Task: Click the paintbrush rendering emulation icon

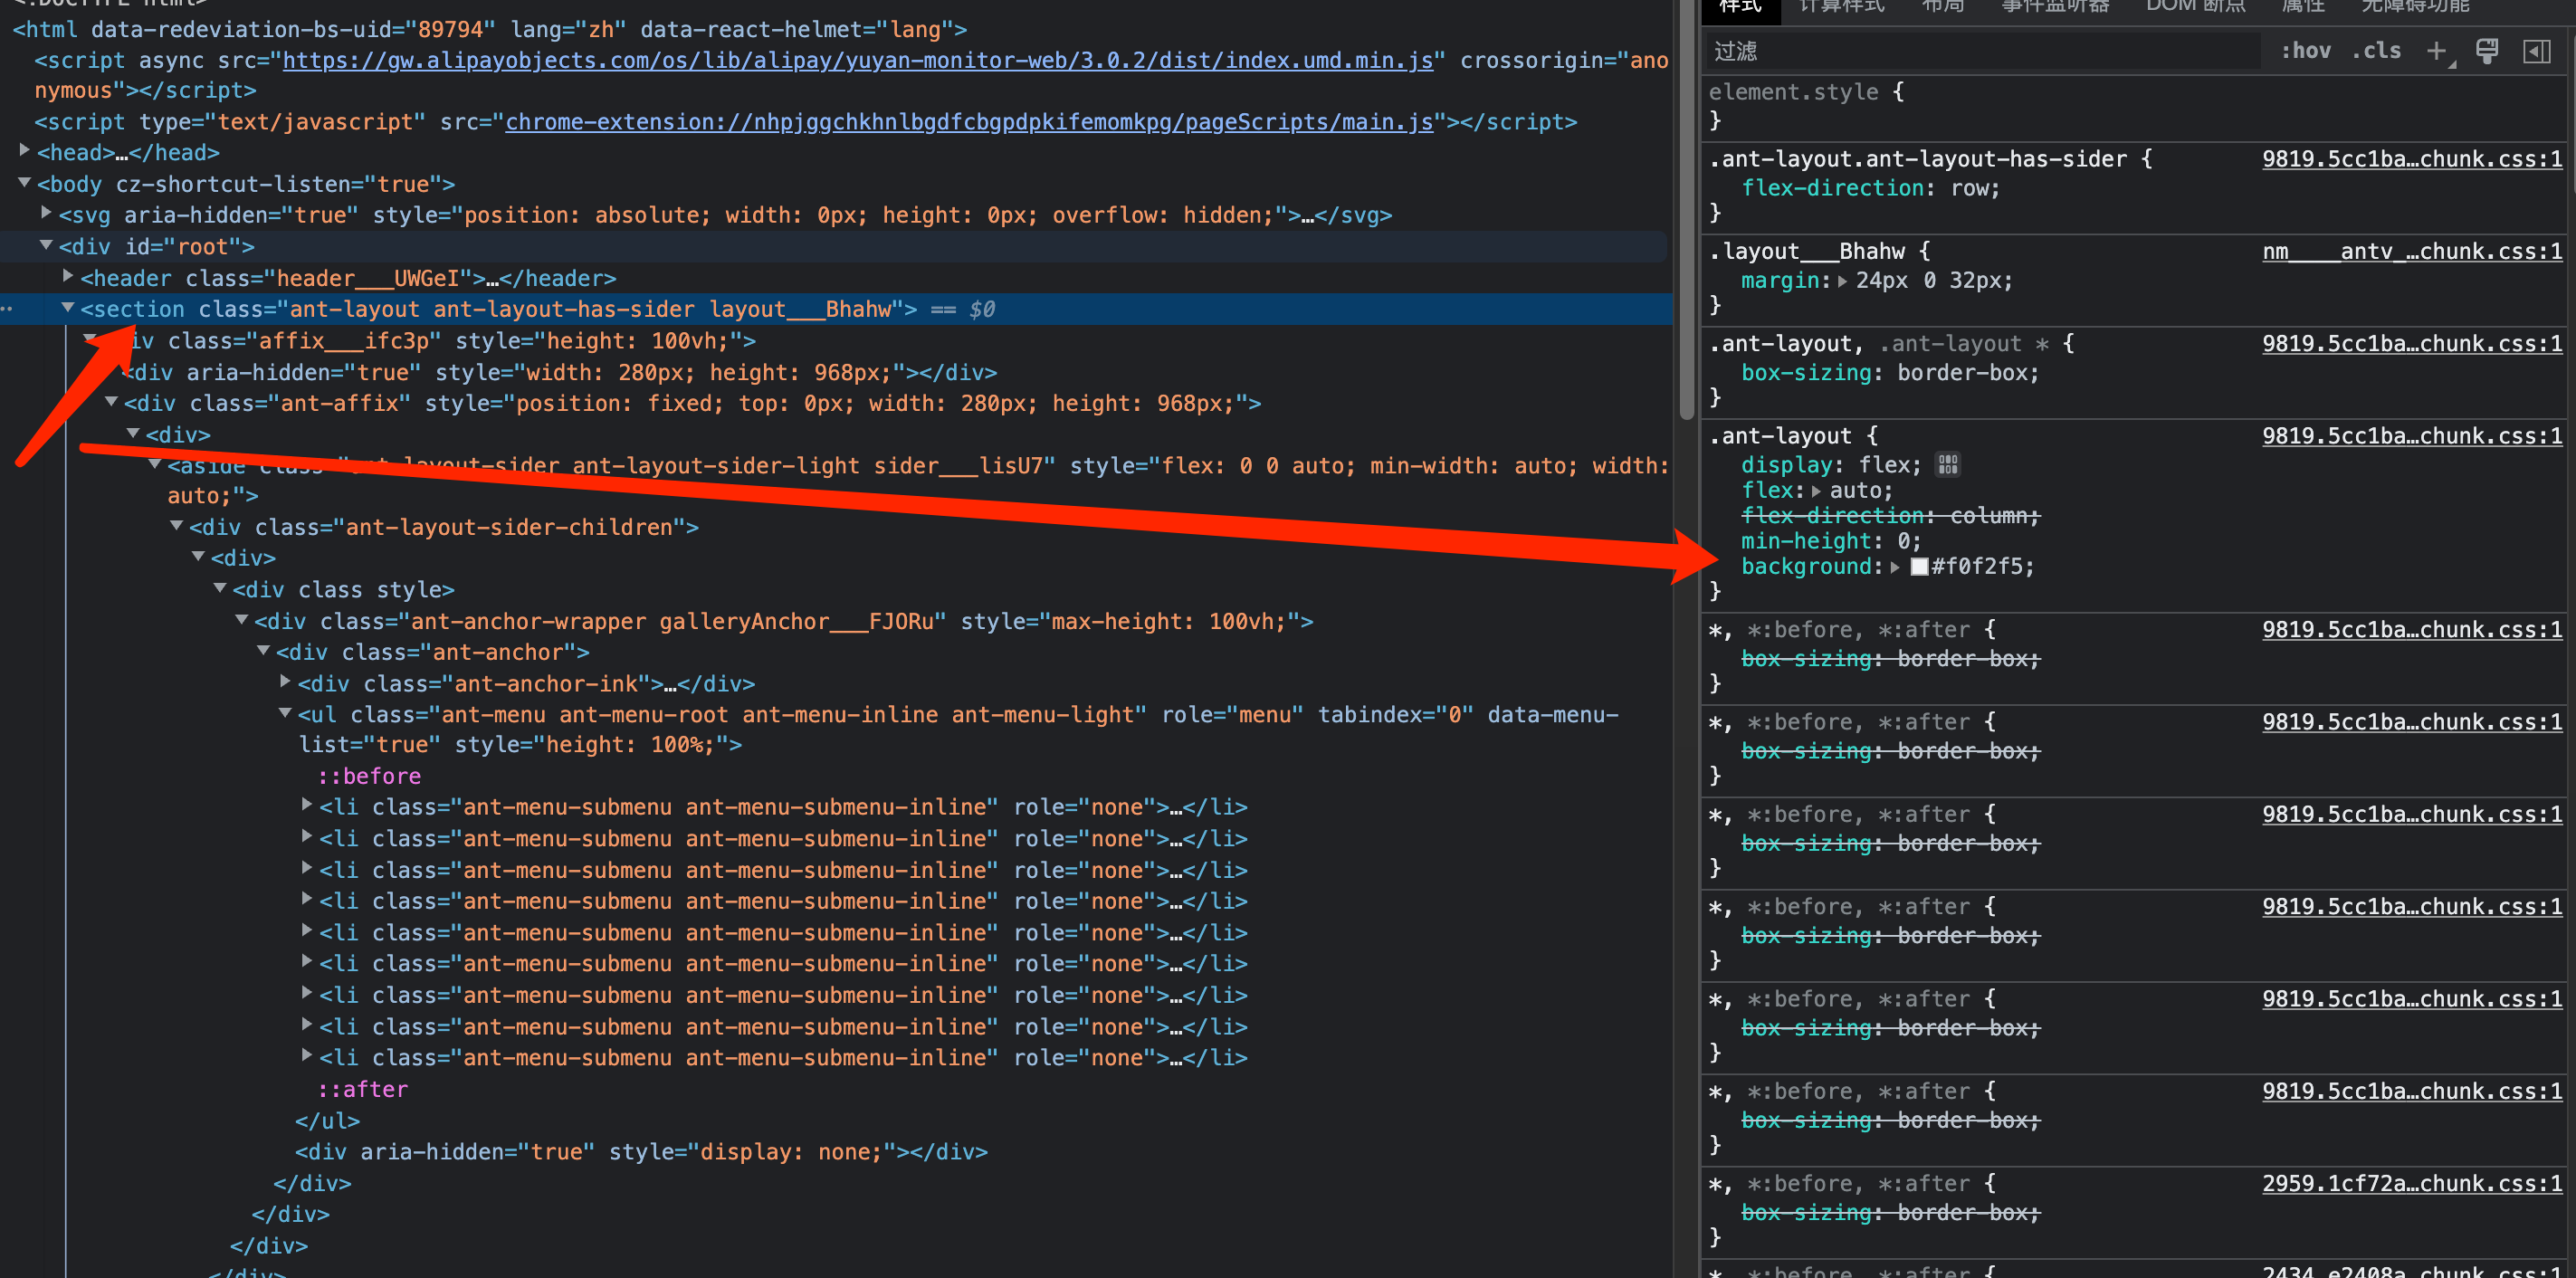Action: click(2487, 51)
